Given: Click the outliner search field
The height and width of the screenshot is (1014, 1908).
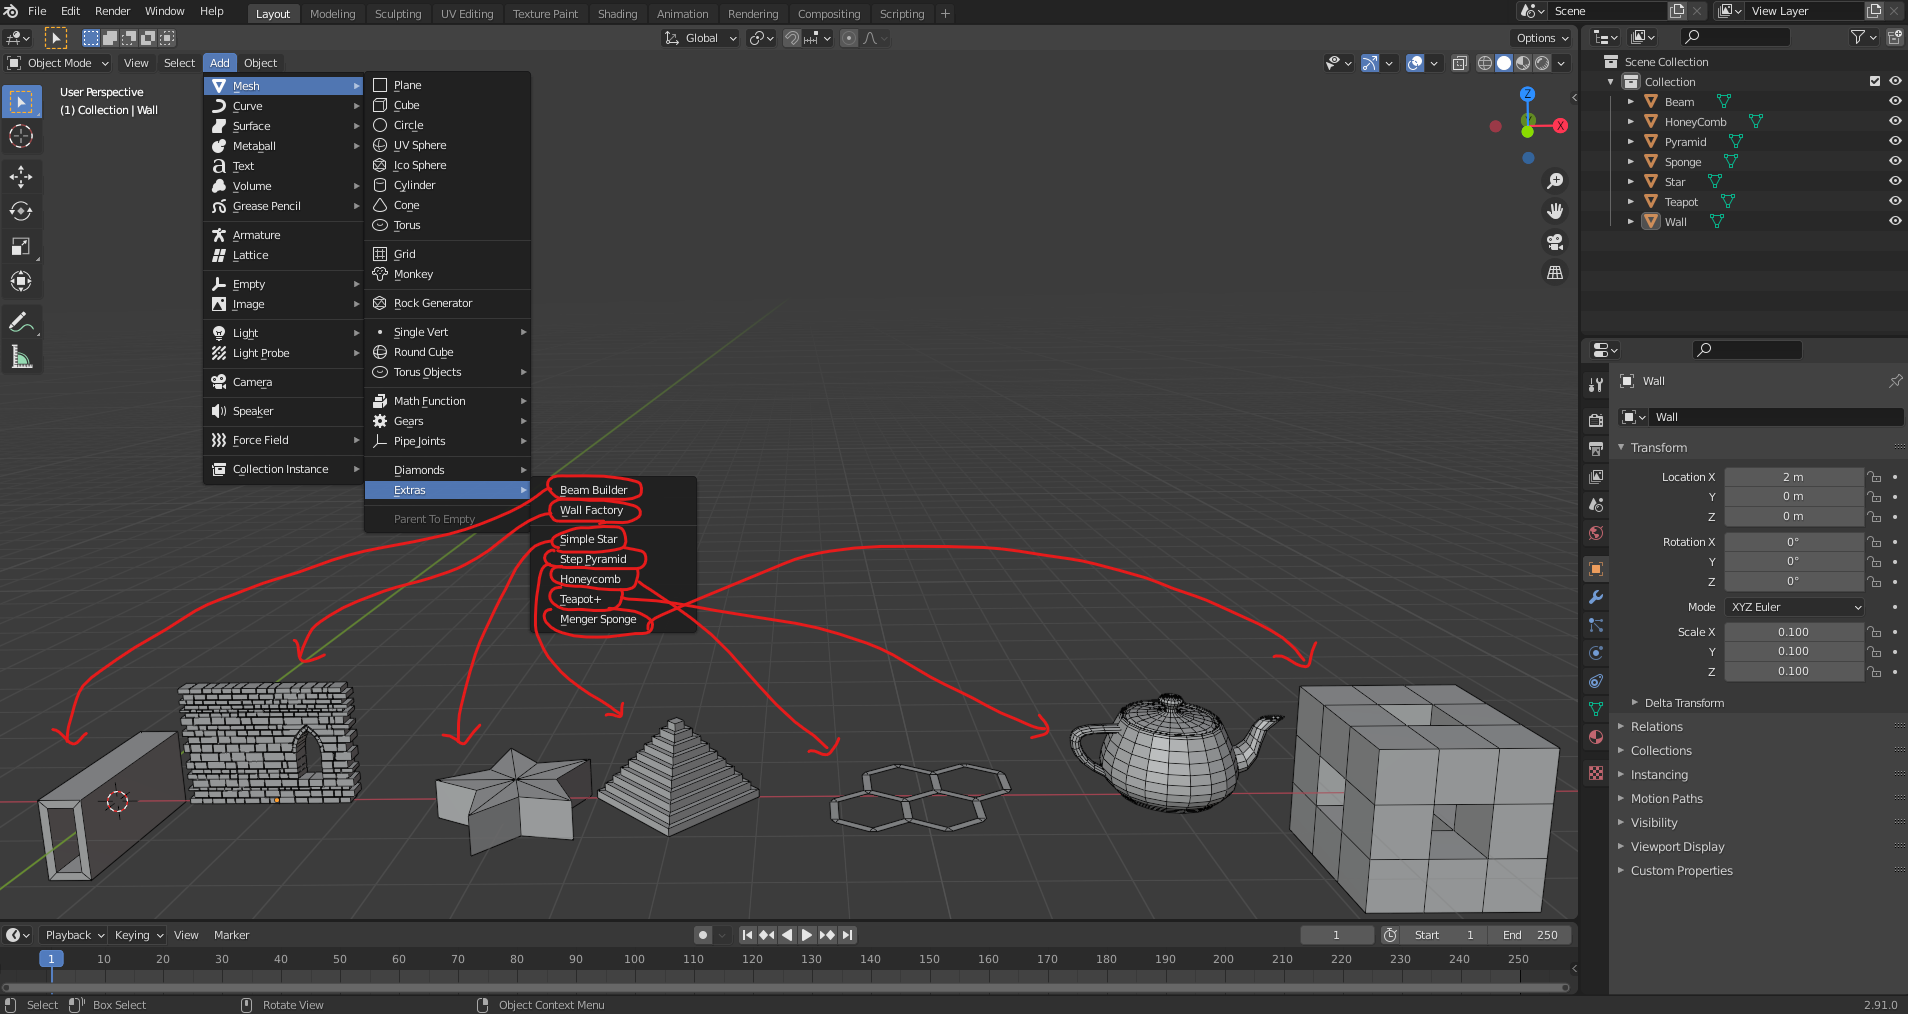Looking at the screenshot, I should tap(1735, 37).
